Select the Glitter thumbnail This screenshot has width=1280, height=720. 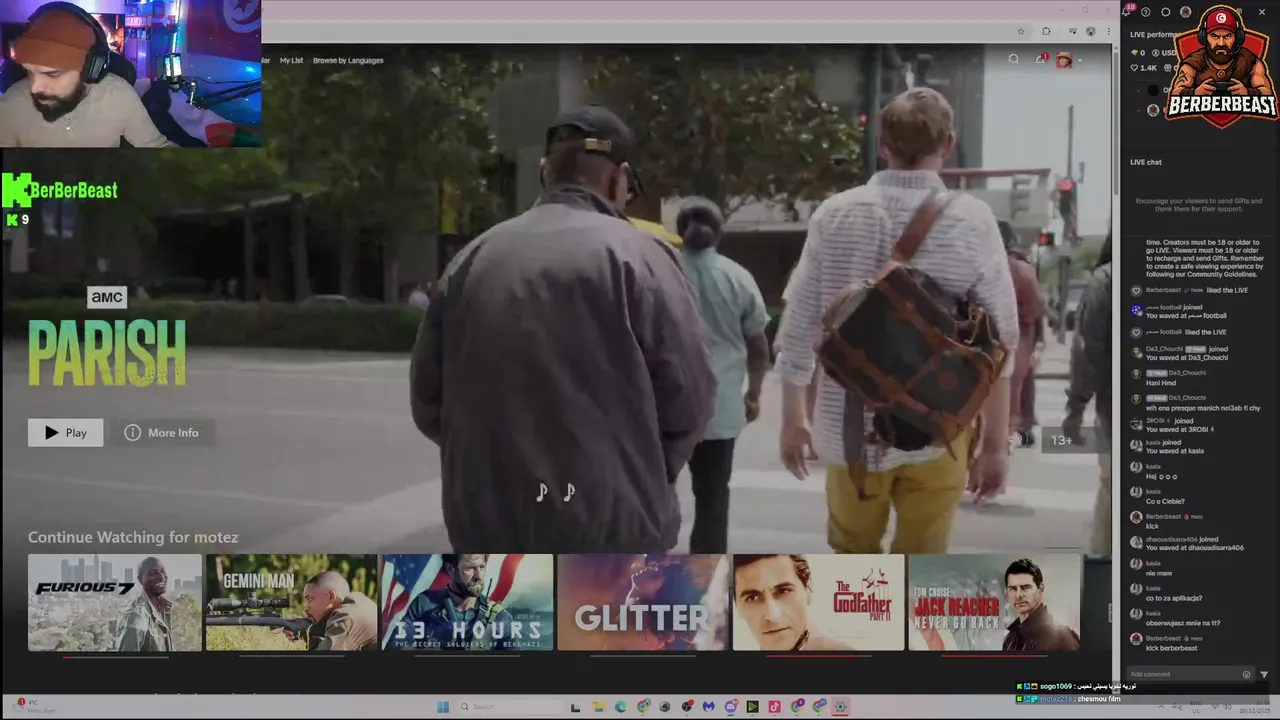click(x=643, y=602)
